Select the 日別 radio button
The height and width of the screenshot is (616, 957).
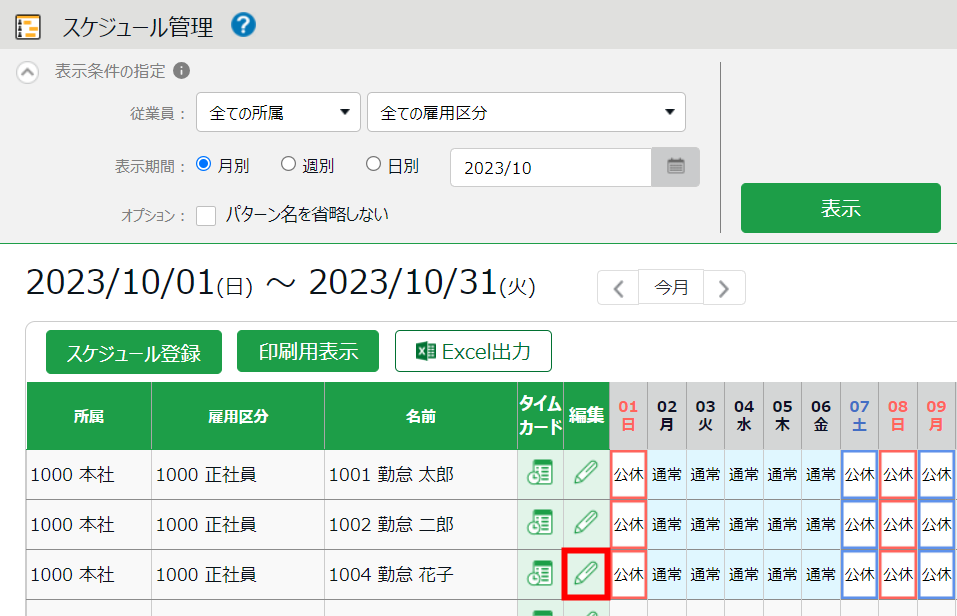373,165
